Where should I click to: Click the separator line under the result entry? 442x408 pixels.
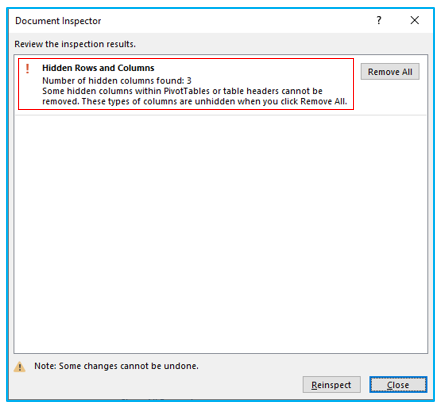pyautogui.click(x=221, y=115)
